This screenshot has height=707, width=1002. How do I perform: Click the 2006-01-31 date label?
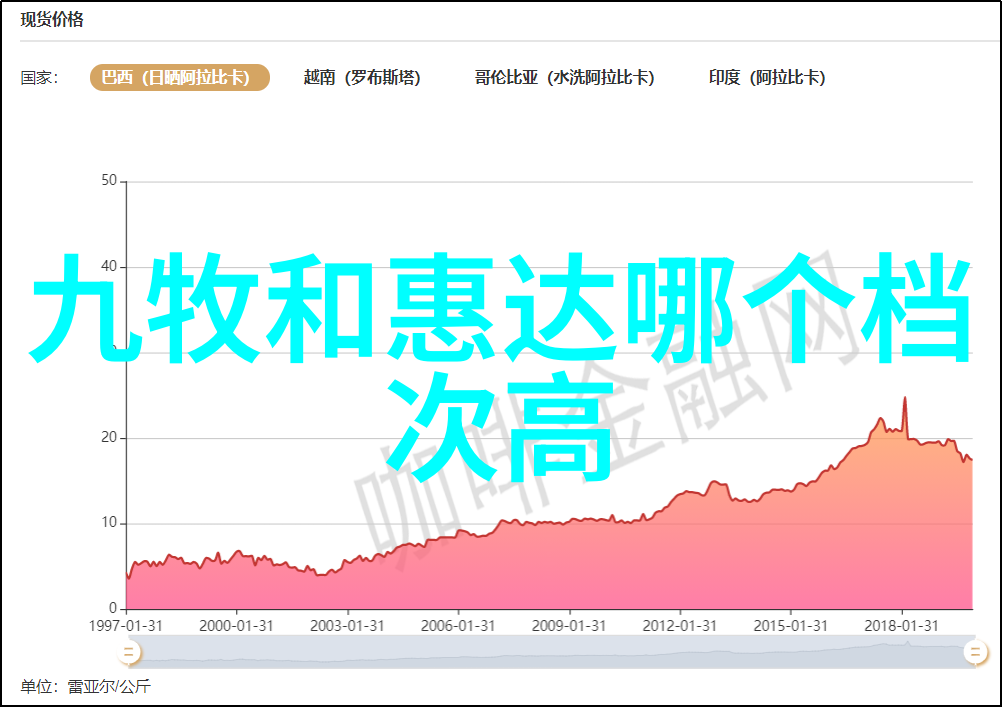tap(458, 625)
